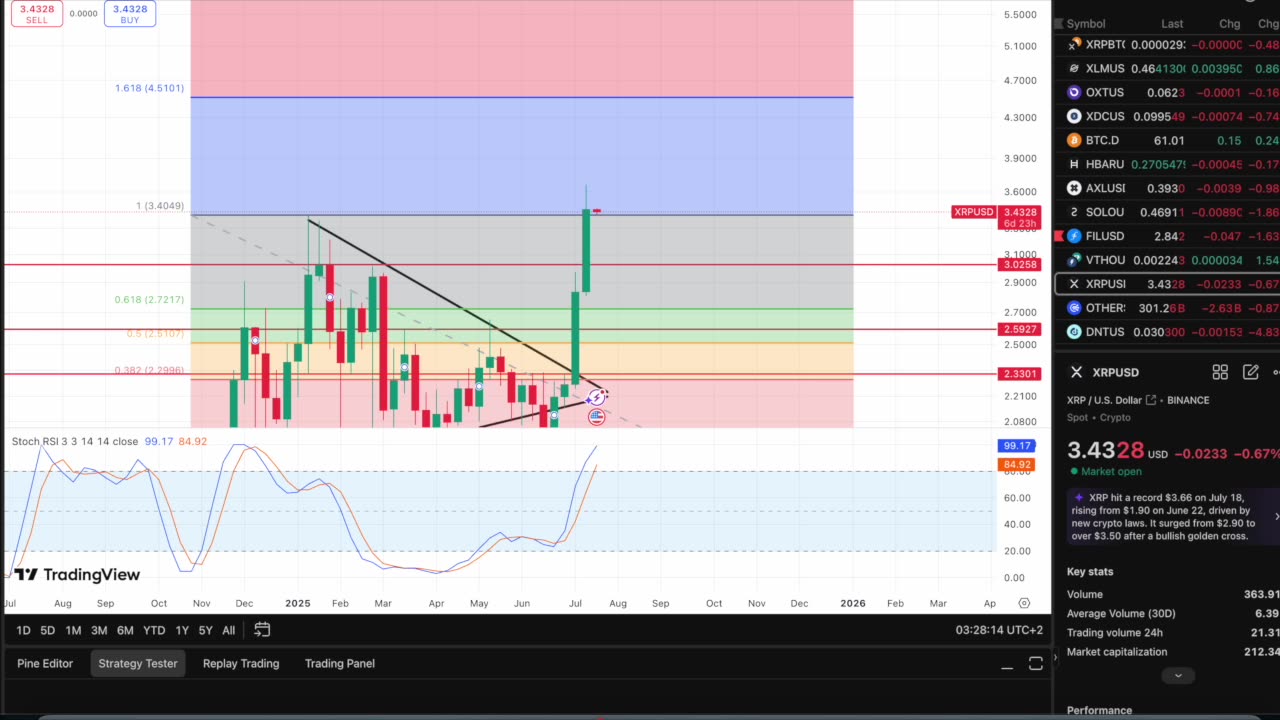Select the BTC.D watchlist row

point(1167,140)
